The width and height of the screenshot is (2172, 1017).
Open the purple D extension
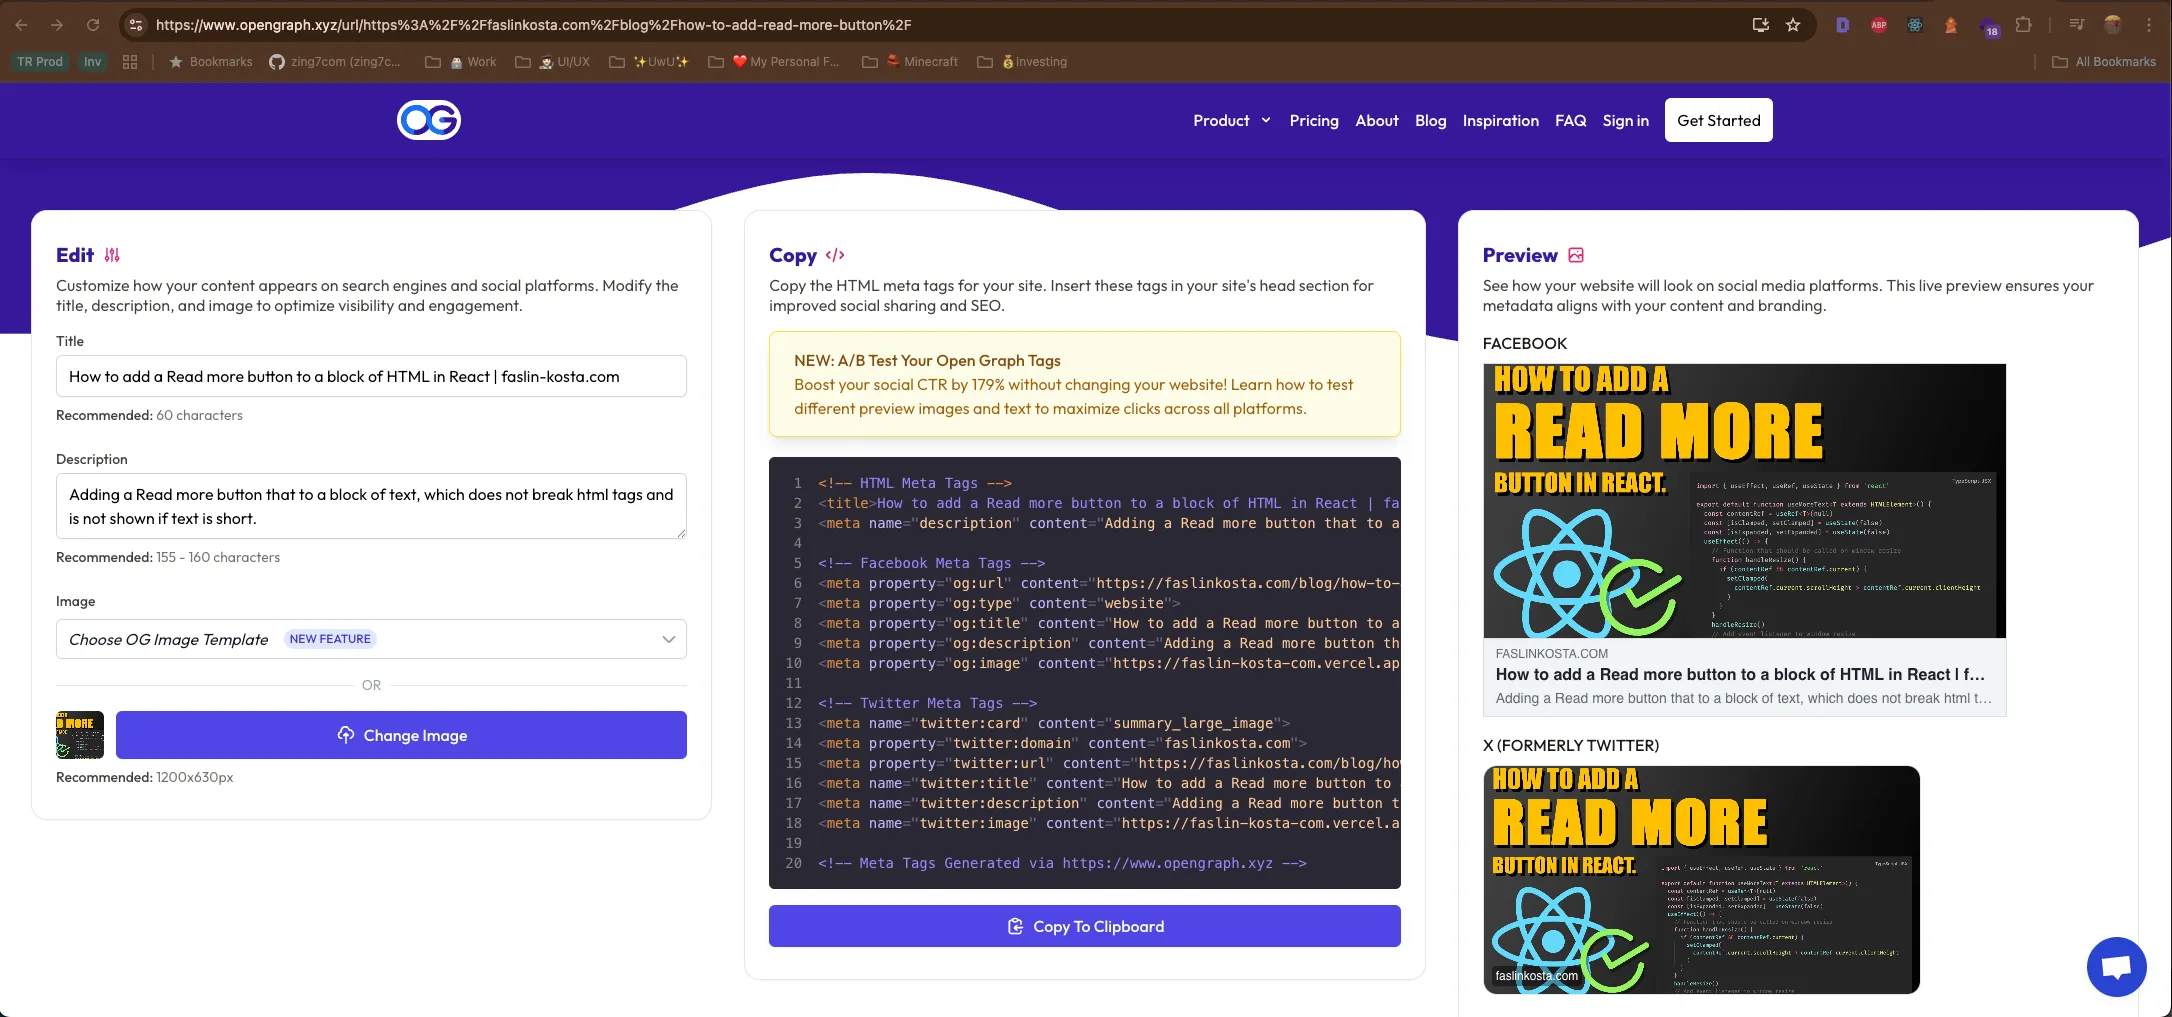1842,25
